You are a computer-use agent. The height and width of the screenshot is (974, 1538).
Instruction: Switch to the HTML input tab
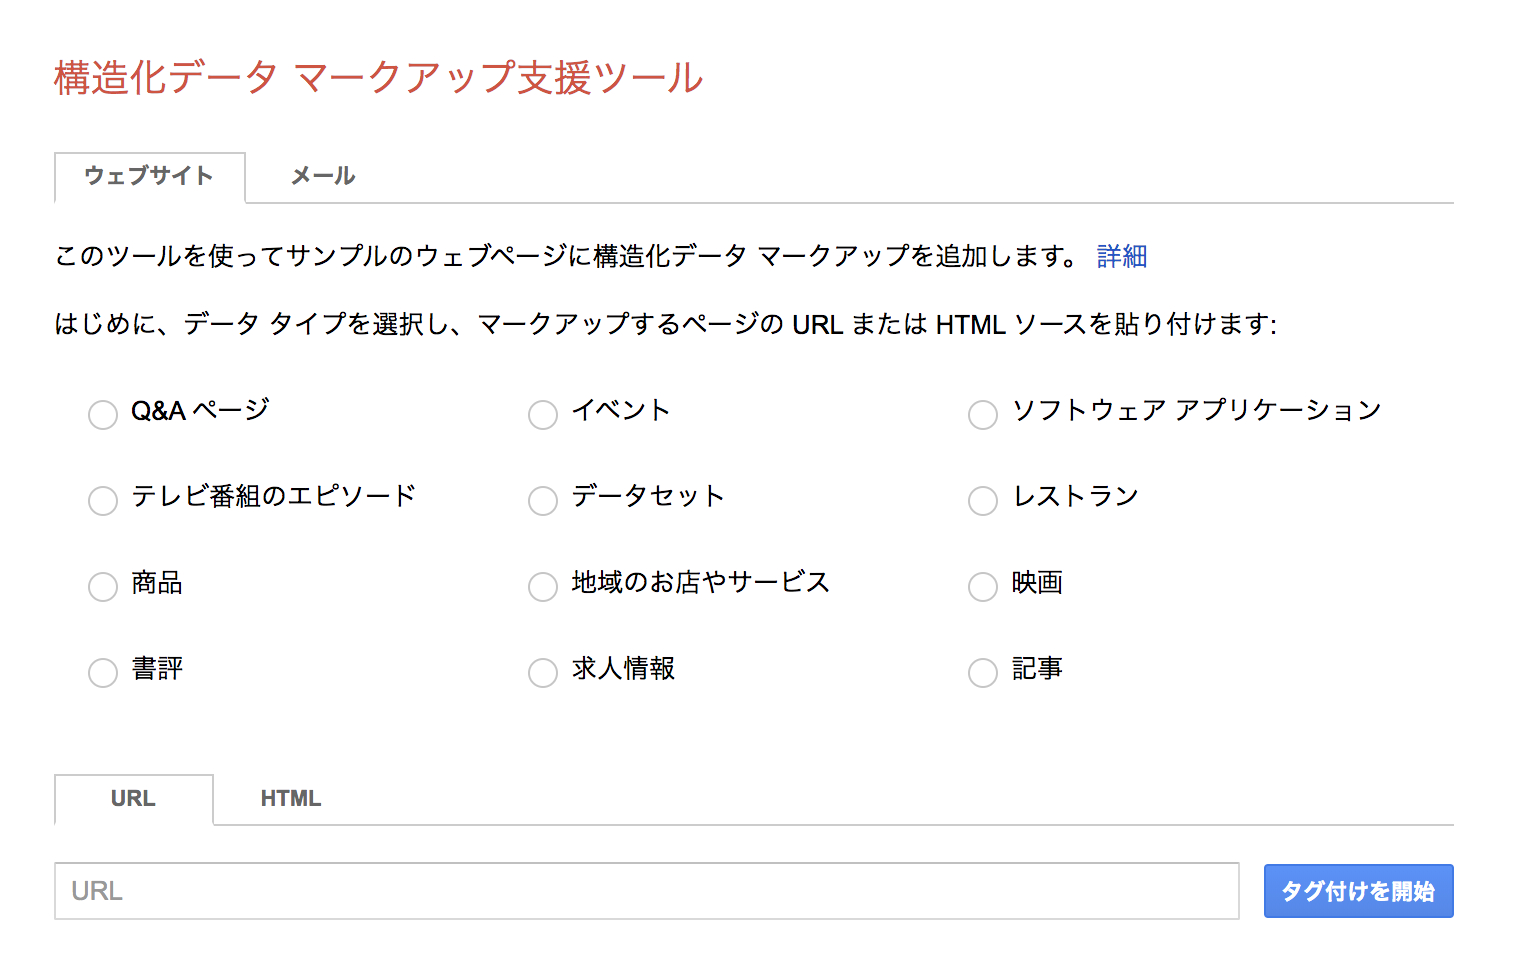pos(290,799)
